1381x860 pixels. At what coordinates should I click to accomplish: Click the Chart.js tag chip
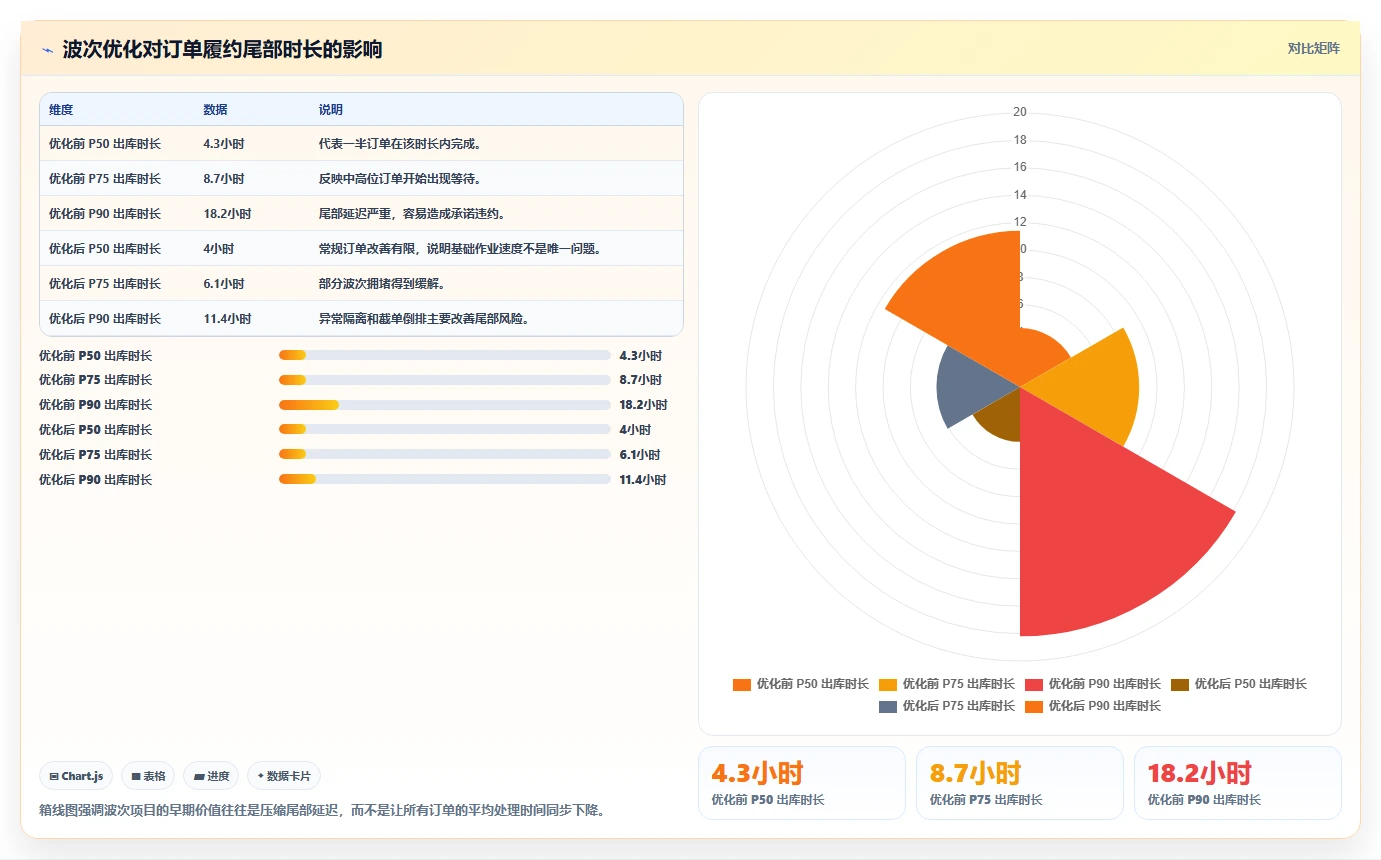[x=76, y=776]
